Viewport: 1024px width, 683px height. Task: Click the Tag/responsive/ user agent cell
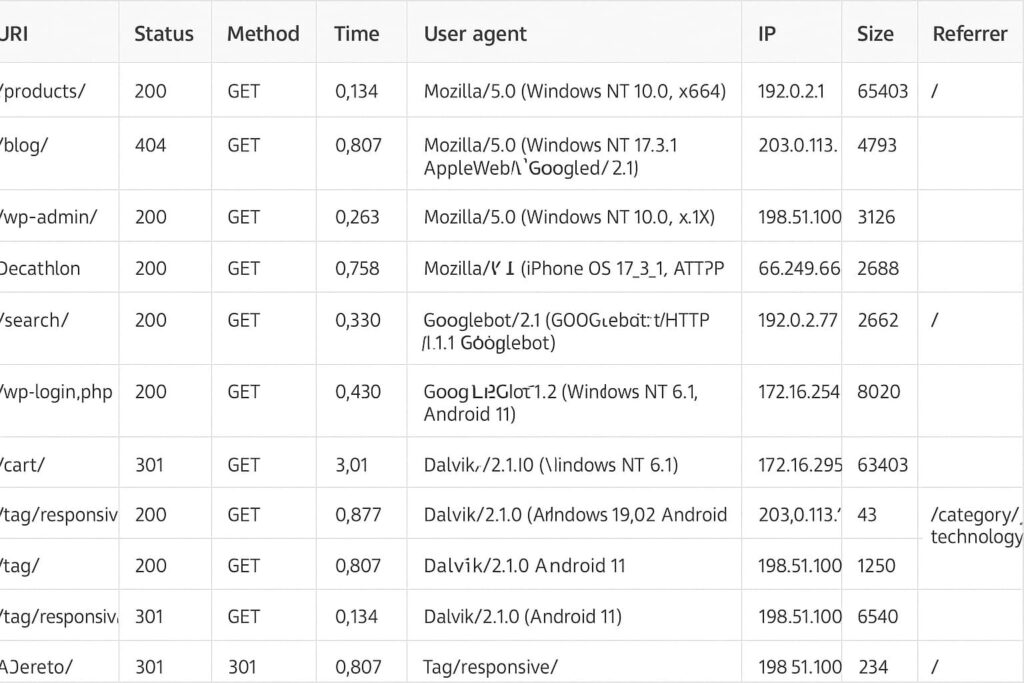[x=490, y=667]
